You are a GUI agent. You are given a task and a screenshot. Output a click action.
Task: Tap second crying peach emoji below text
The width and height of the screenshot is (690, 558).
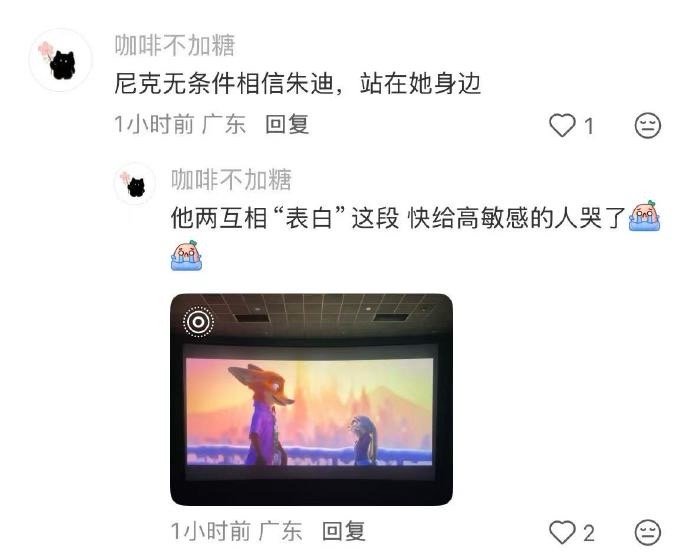tap(187, 255)
